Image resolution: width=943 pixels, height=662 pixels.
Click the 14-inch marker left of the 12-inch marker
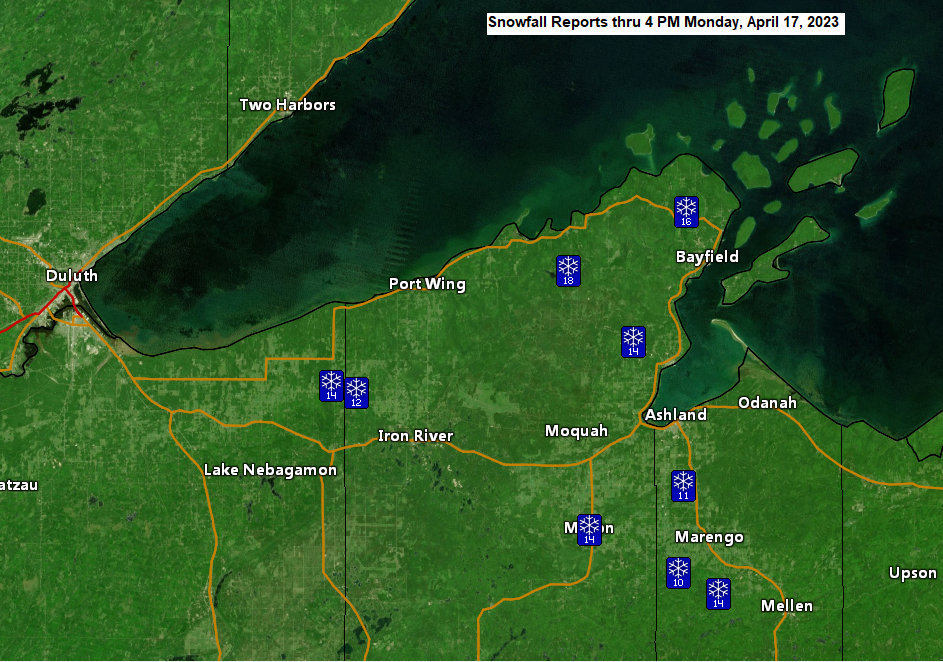pyautogui.click(x=331, y=386)
